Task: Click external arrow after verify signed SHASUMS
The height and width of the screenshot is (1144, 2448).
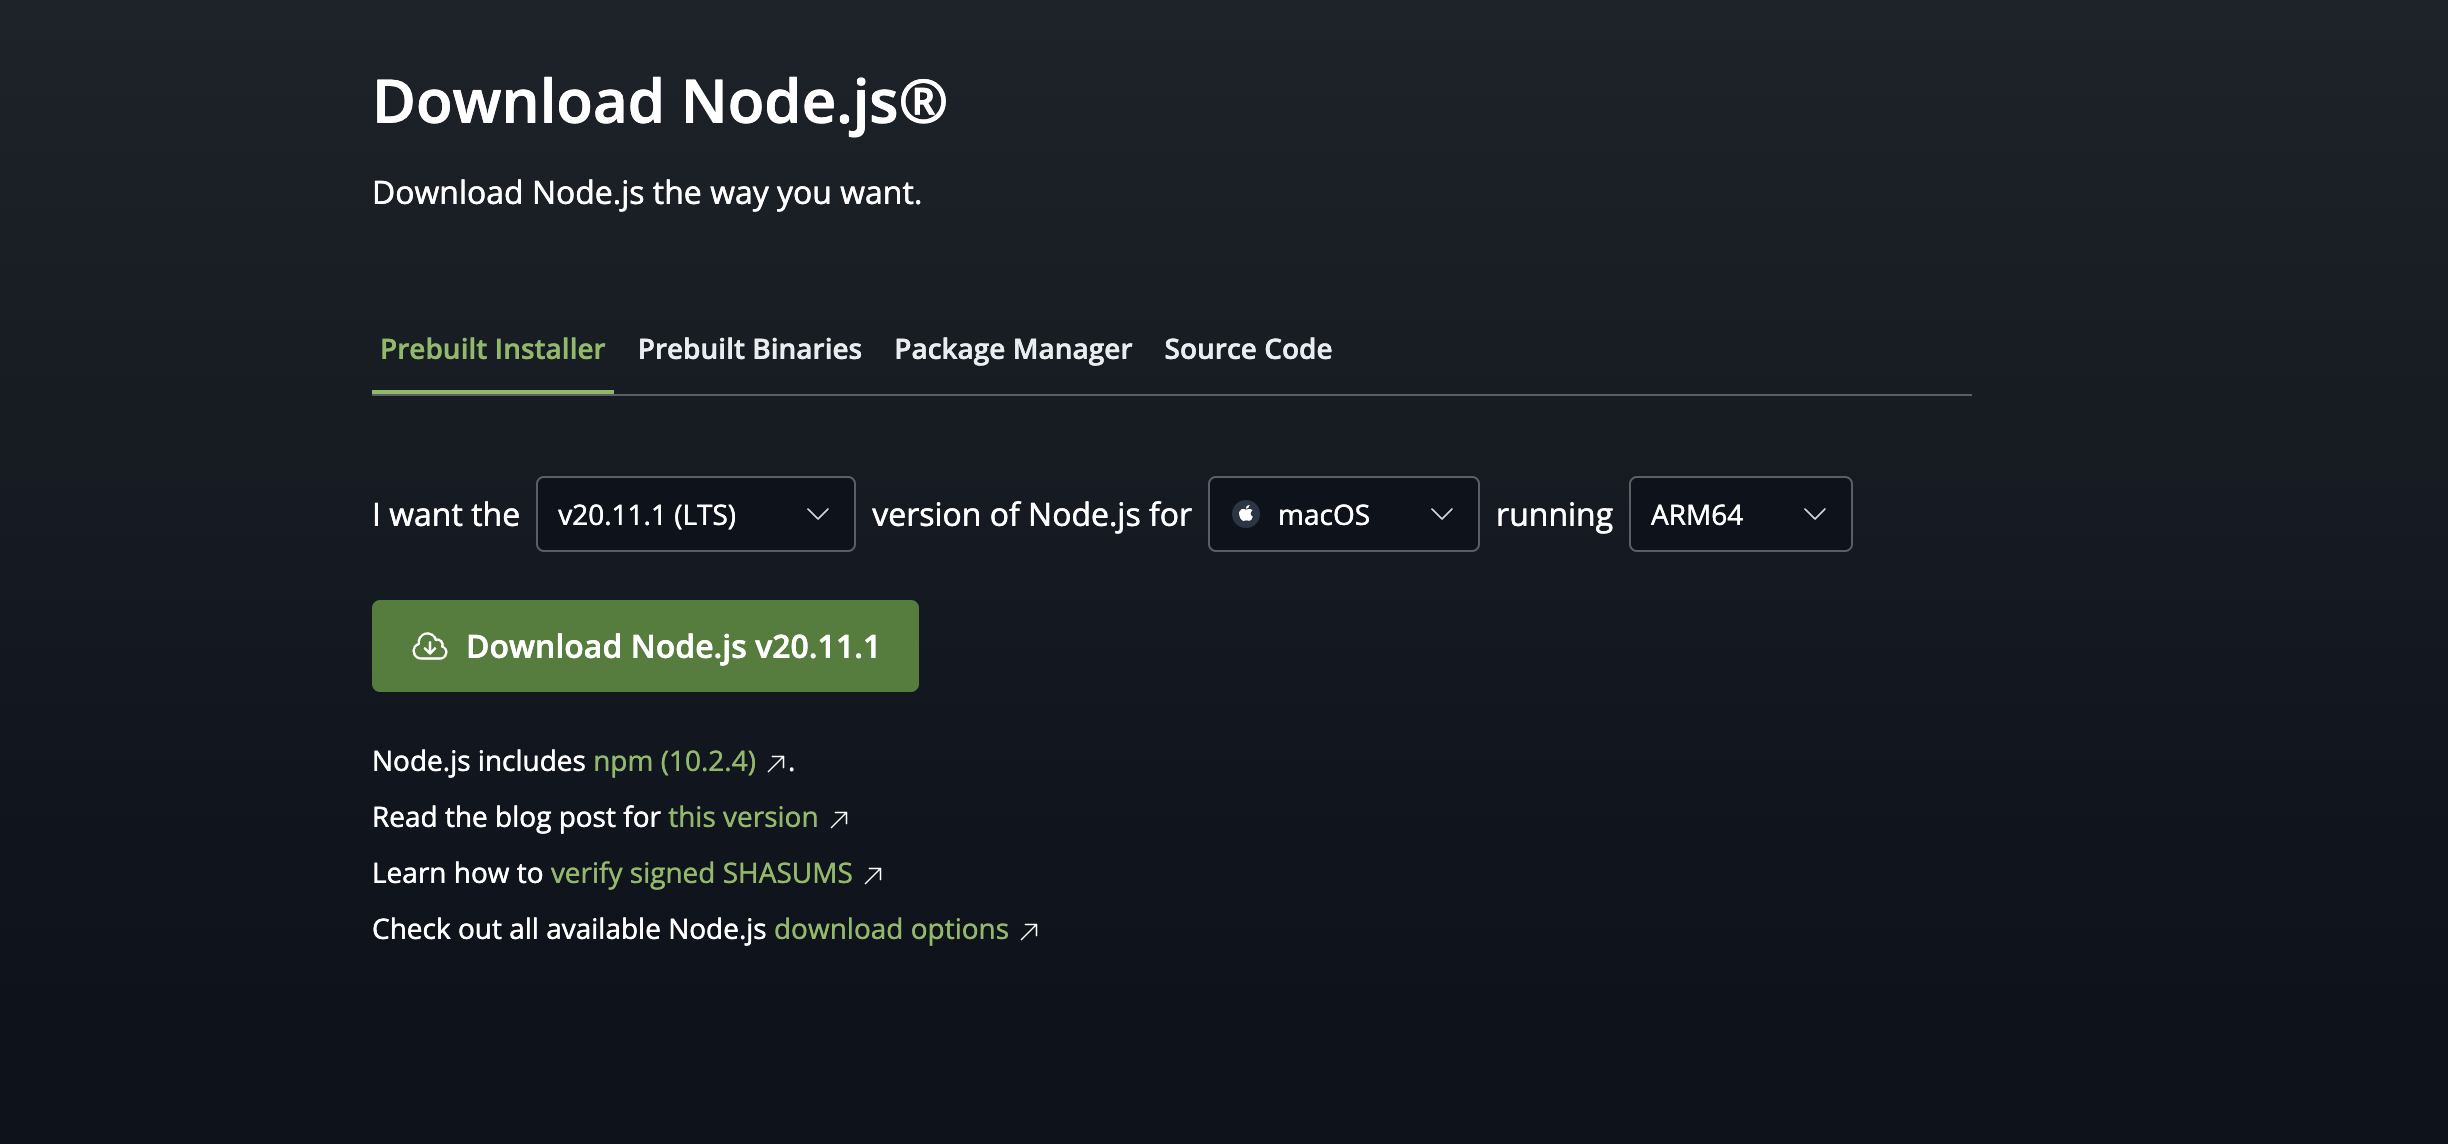Action: (873, 876)
